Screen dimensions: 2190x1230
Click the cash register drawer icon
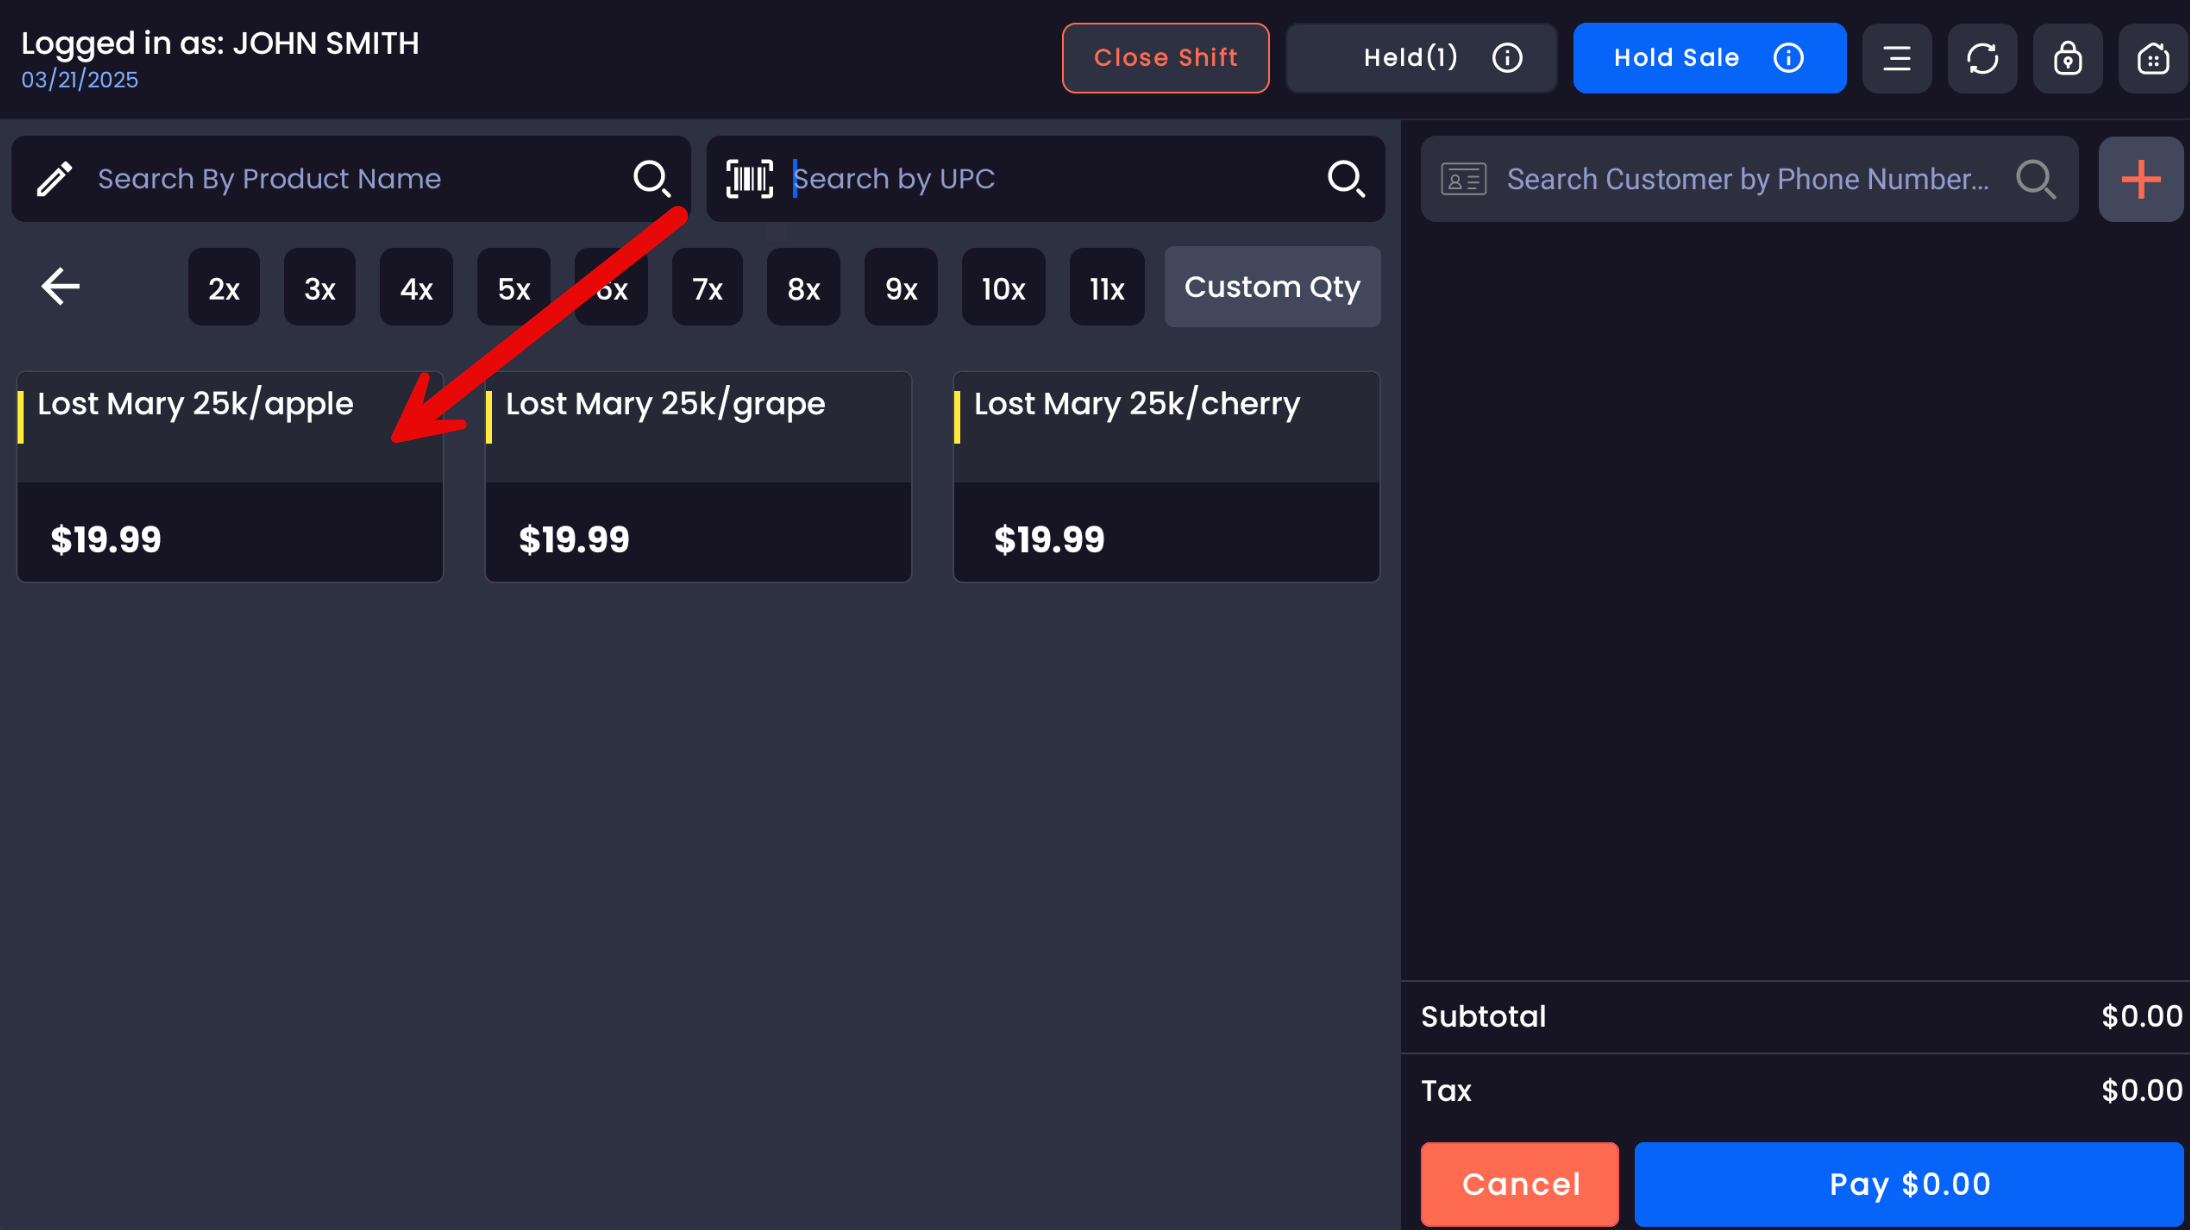(x=2152, y=58)
